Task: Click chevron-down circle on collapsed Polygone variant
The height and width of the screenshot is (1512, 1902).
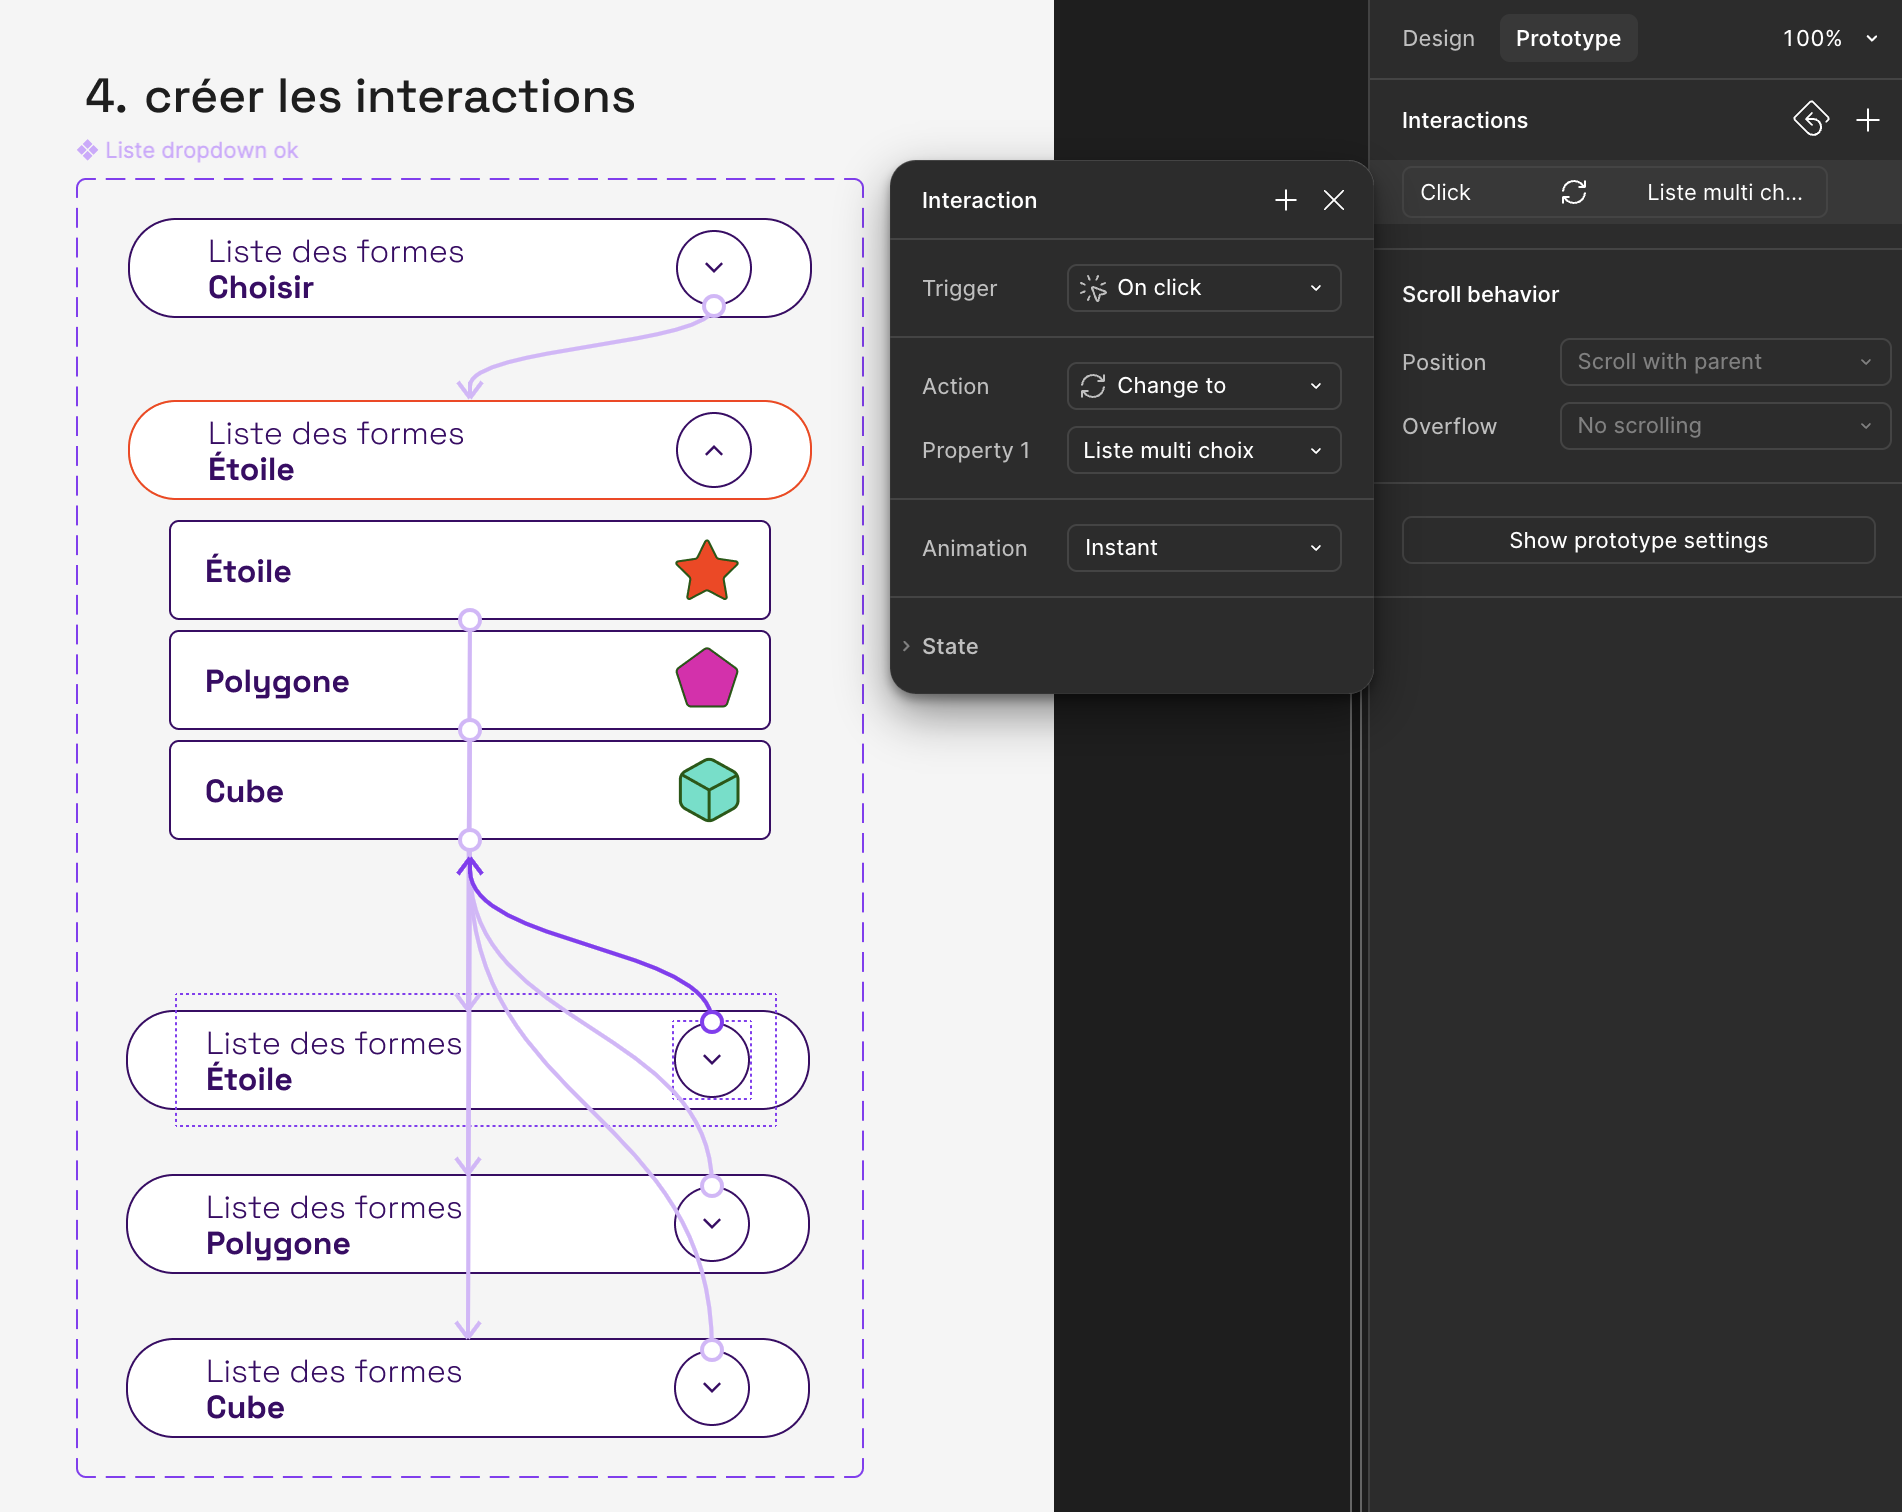Action: pos(711,1224)
